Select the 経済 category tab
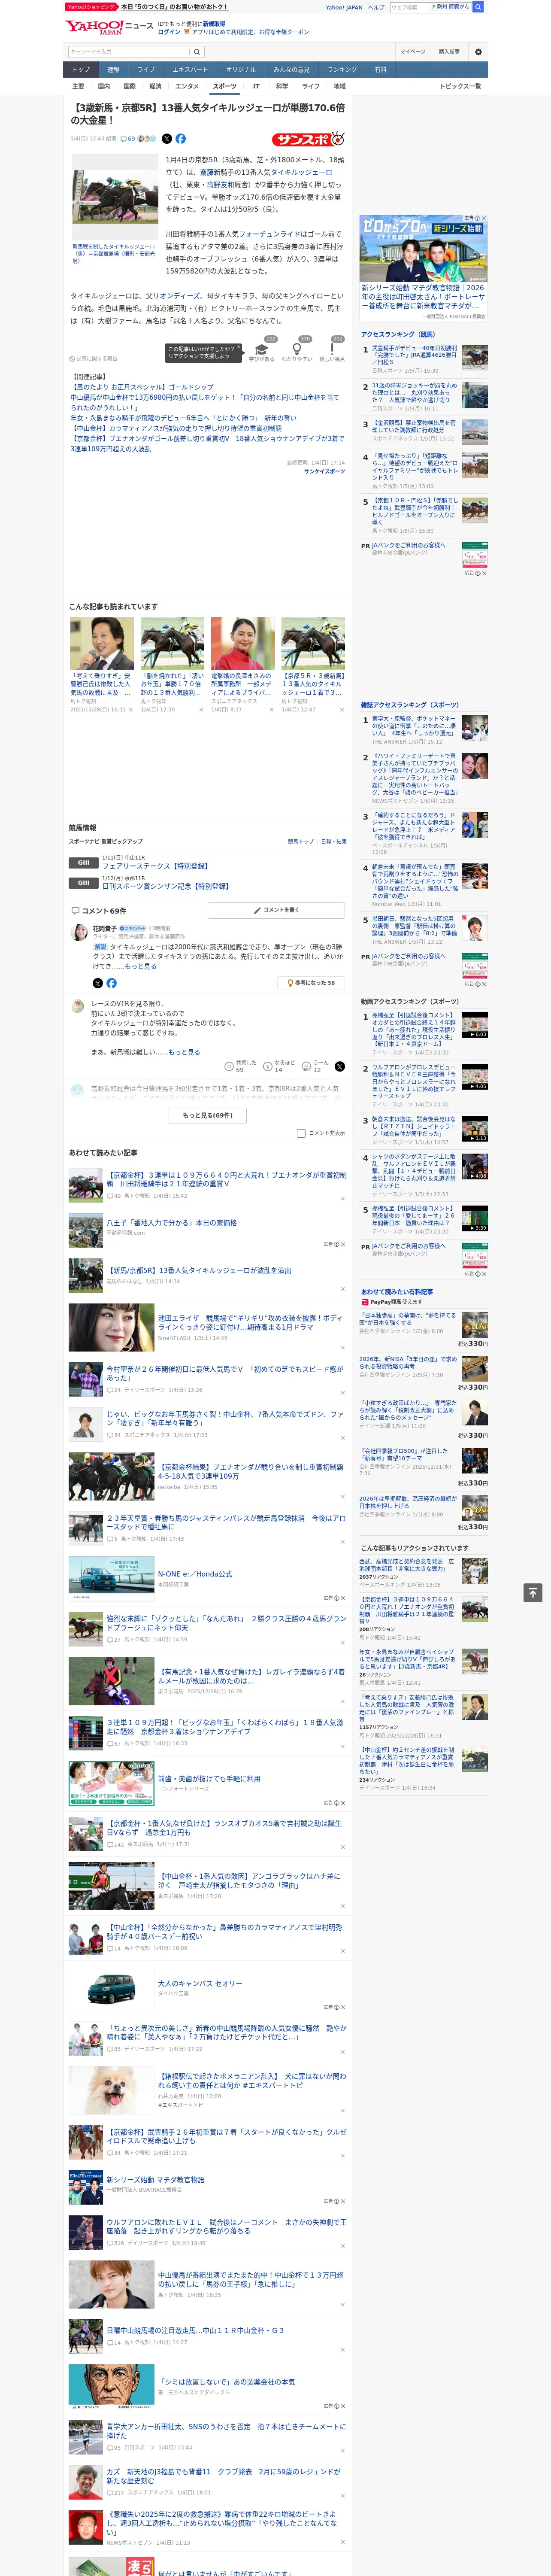Viewport: 551px width, 2576px height. (x=155, y=87)
